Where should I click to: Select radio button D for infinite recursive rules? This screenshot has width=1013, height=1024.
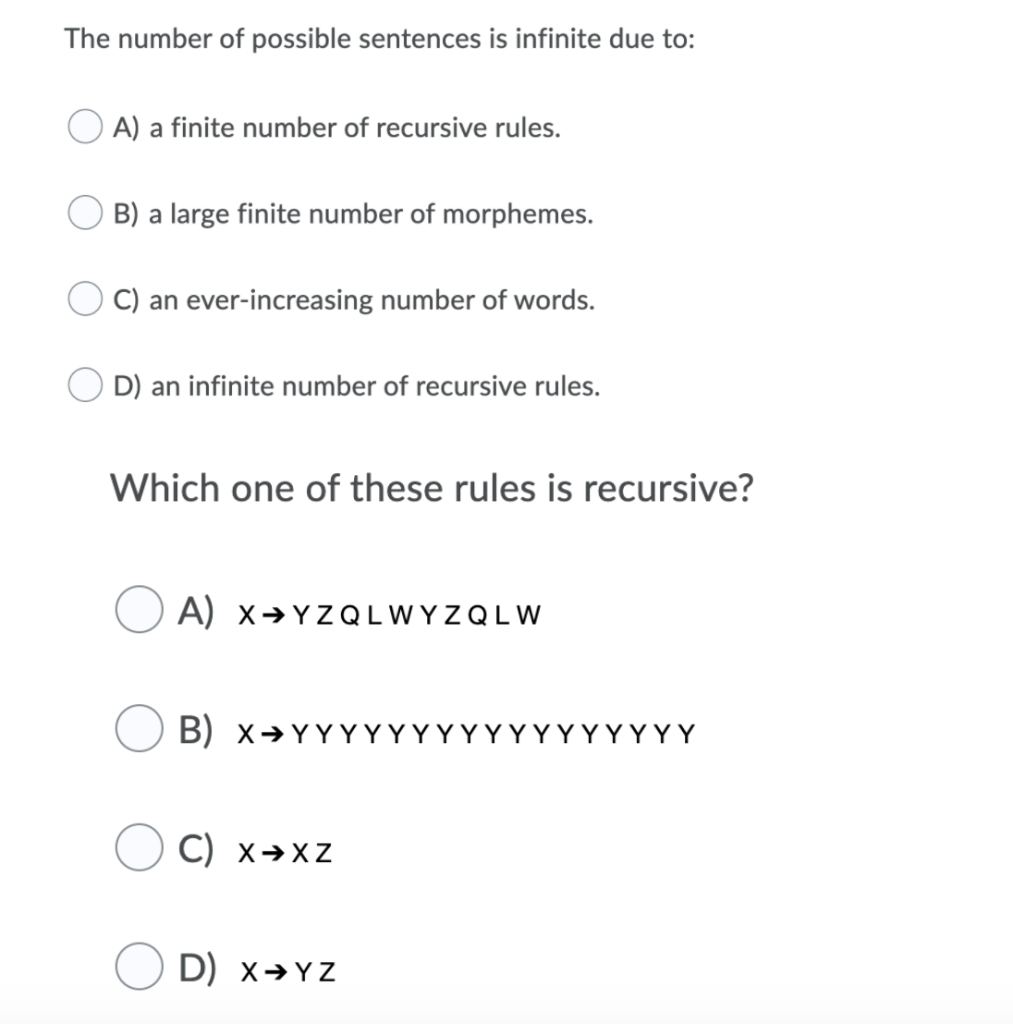(x=84, y=384)
